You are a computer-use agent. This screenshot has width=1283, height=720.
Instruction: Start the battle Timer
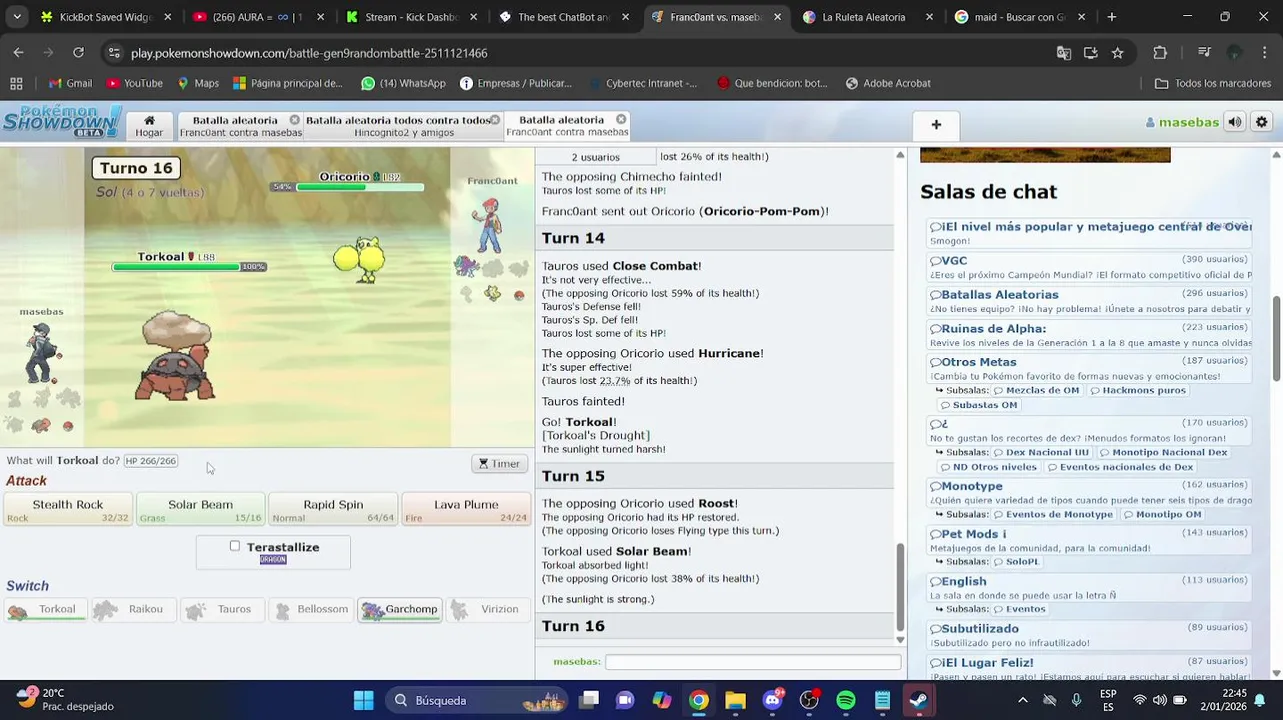(499, 464)
